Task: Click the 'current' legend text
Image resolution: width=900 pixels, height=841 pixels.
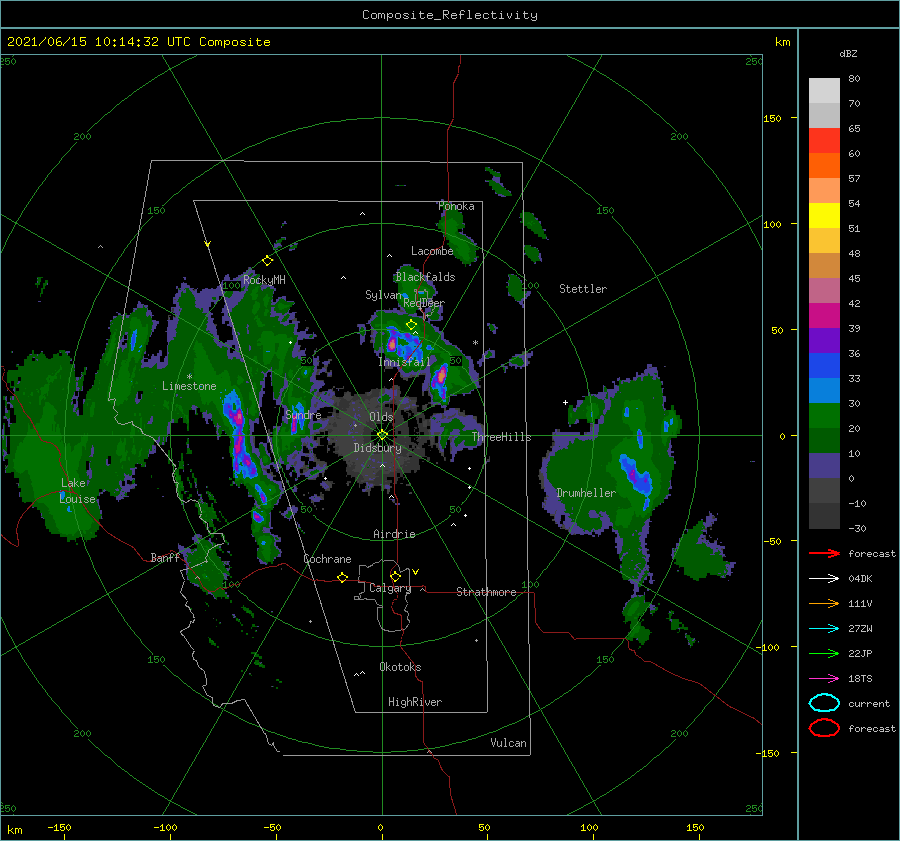Action: 868,703
